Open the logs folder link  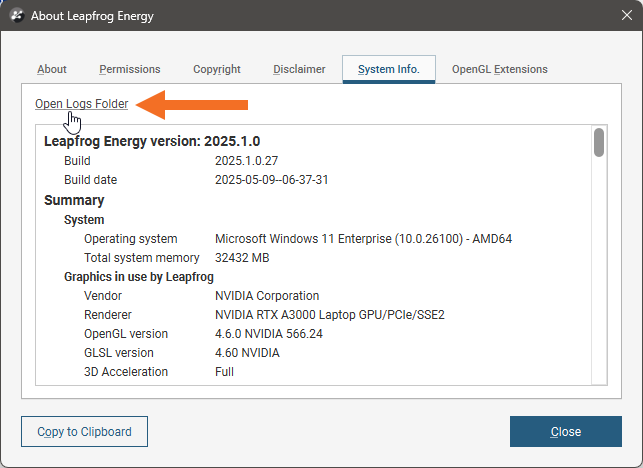click(x=82, y=104)
